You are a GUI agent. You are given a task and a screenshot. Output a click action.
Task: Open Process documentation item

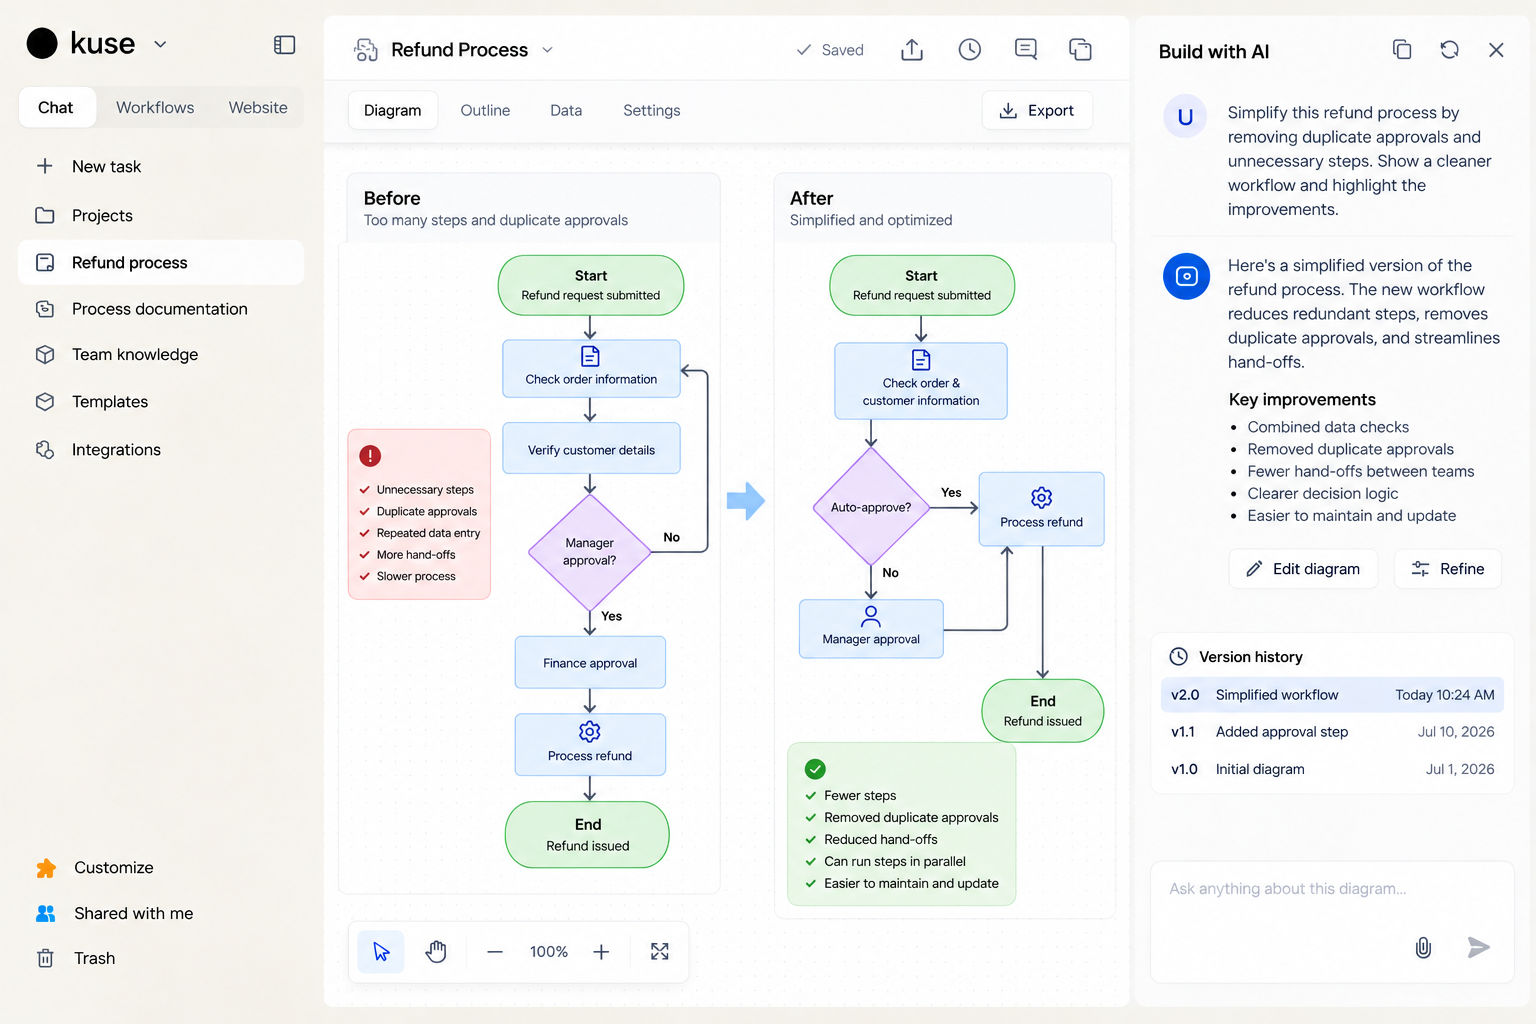click(x=161, y=309)
